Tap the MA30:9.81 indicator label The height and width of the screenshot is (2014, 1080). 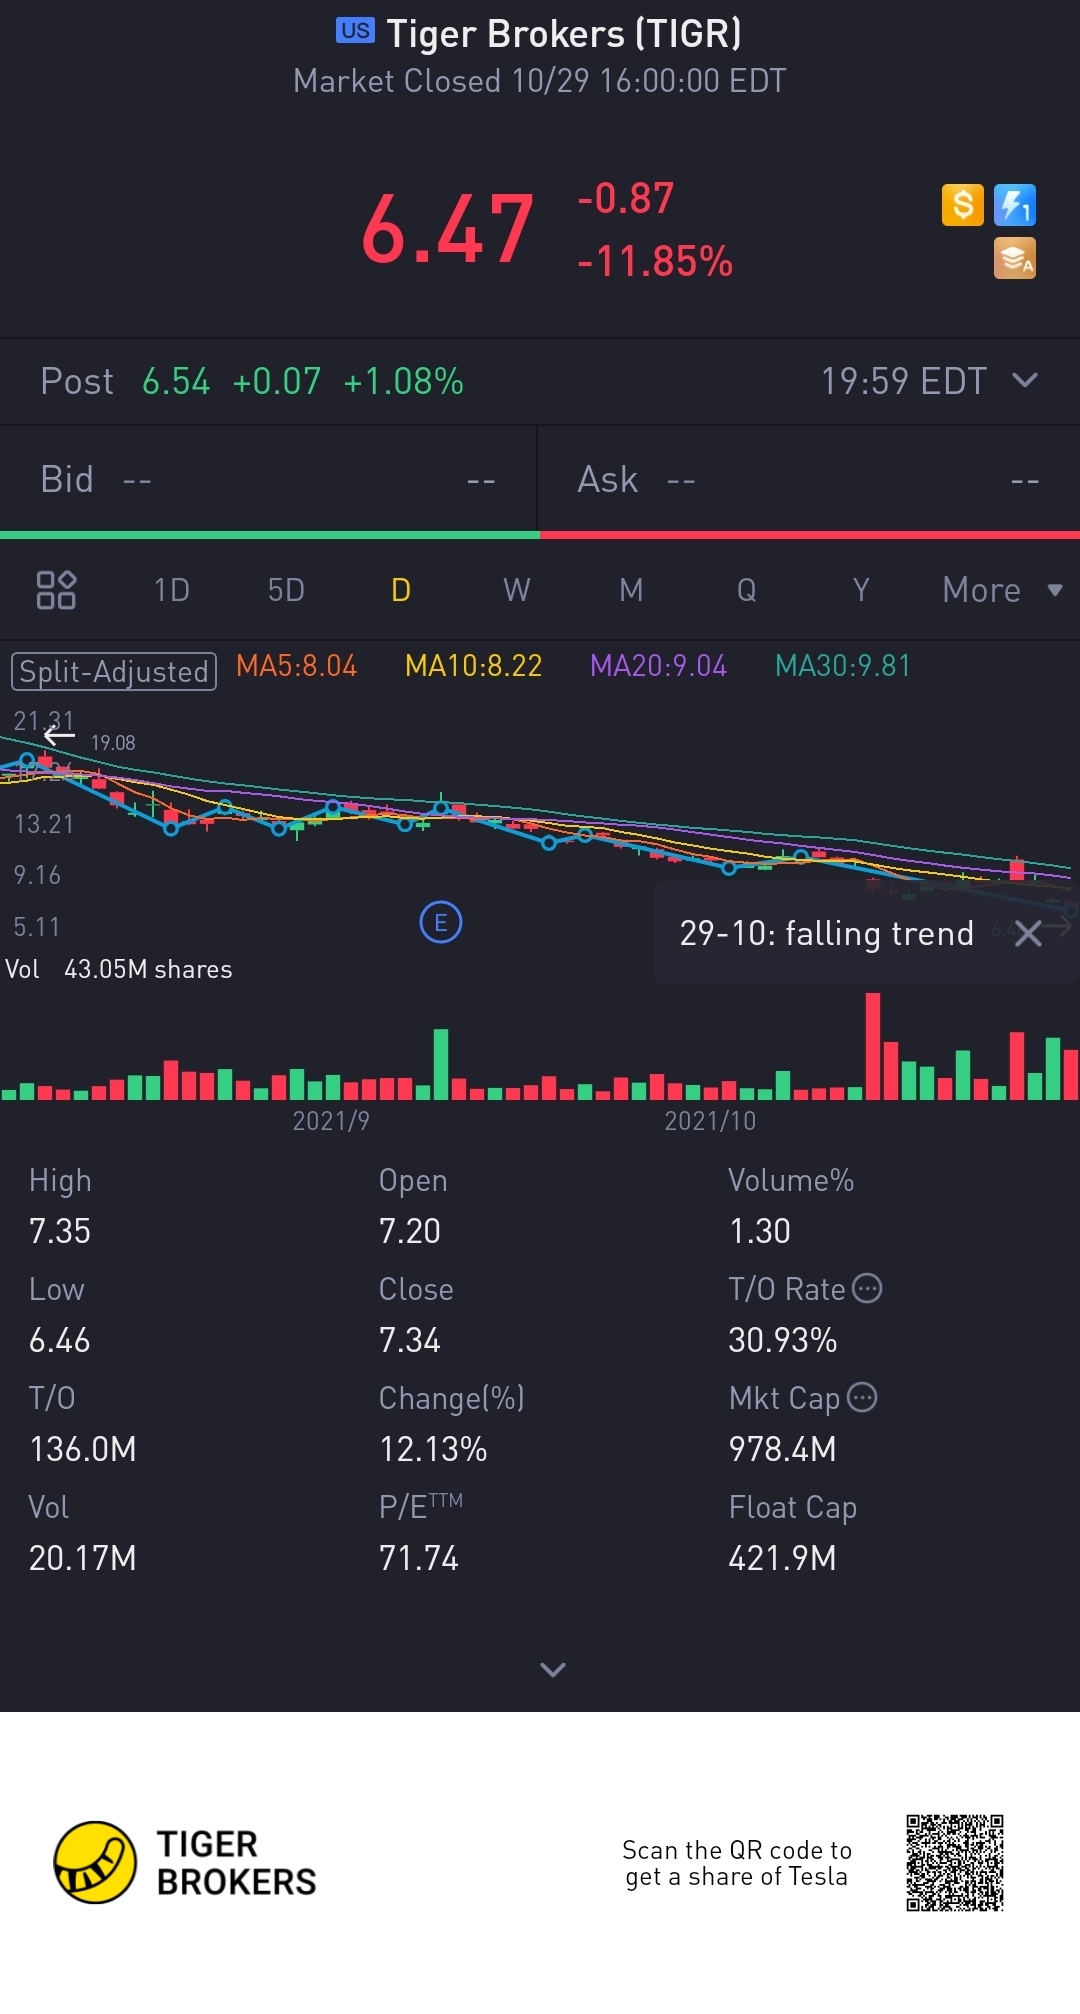[x=843, y=666]
